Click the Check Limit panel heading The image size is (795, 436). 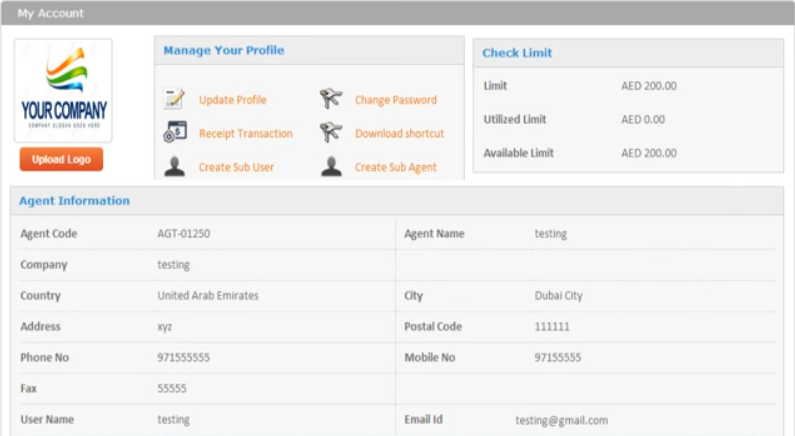point(517,53)
